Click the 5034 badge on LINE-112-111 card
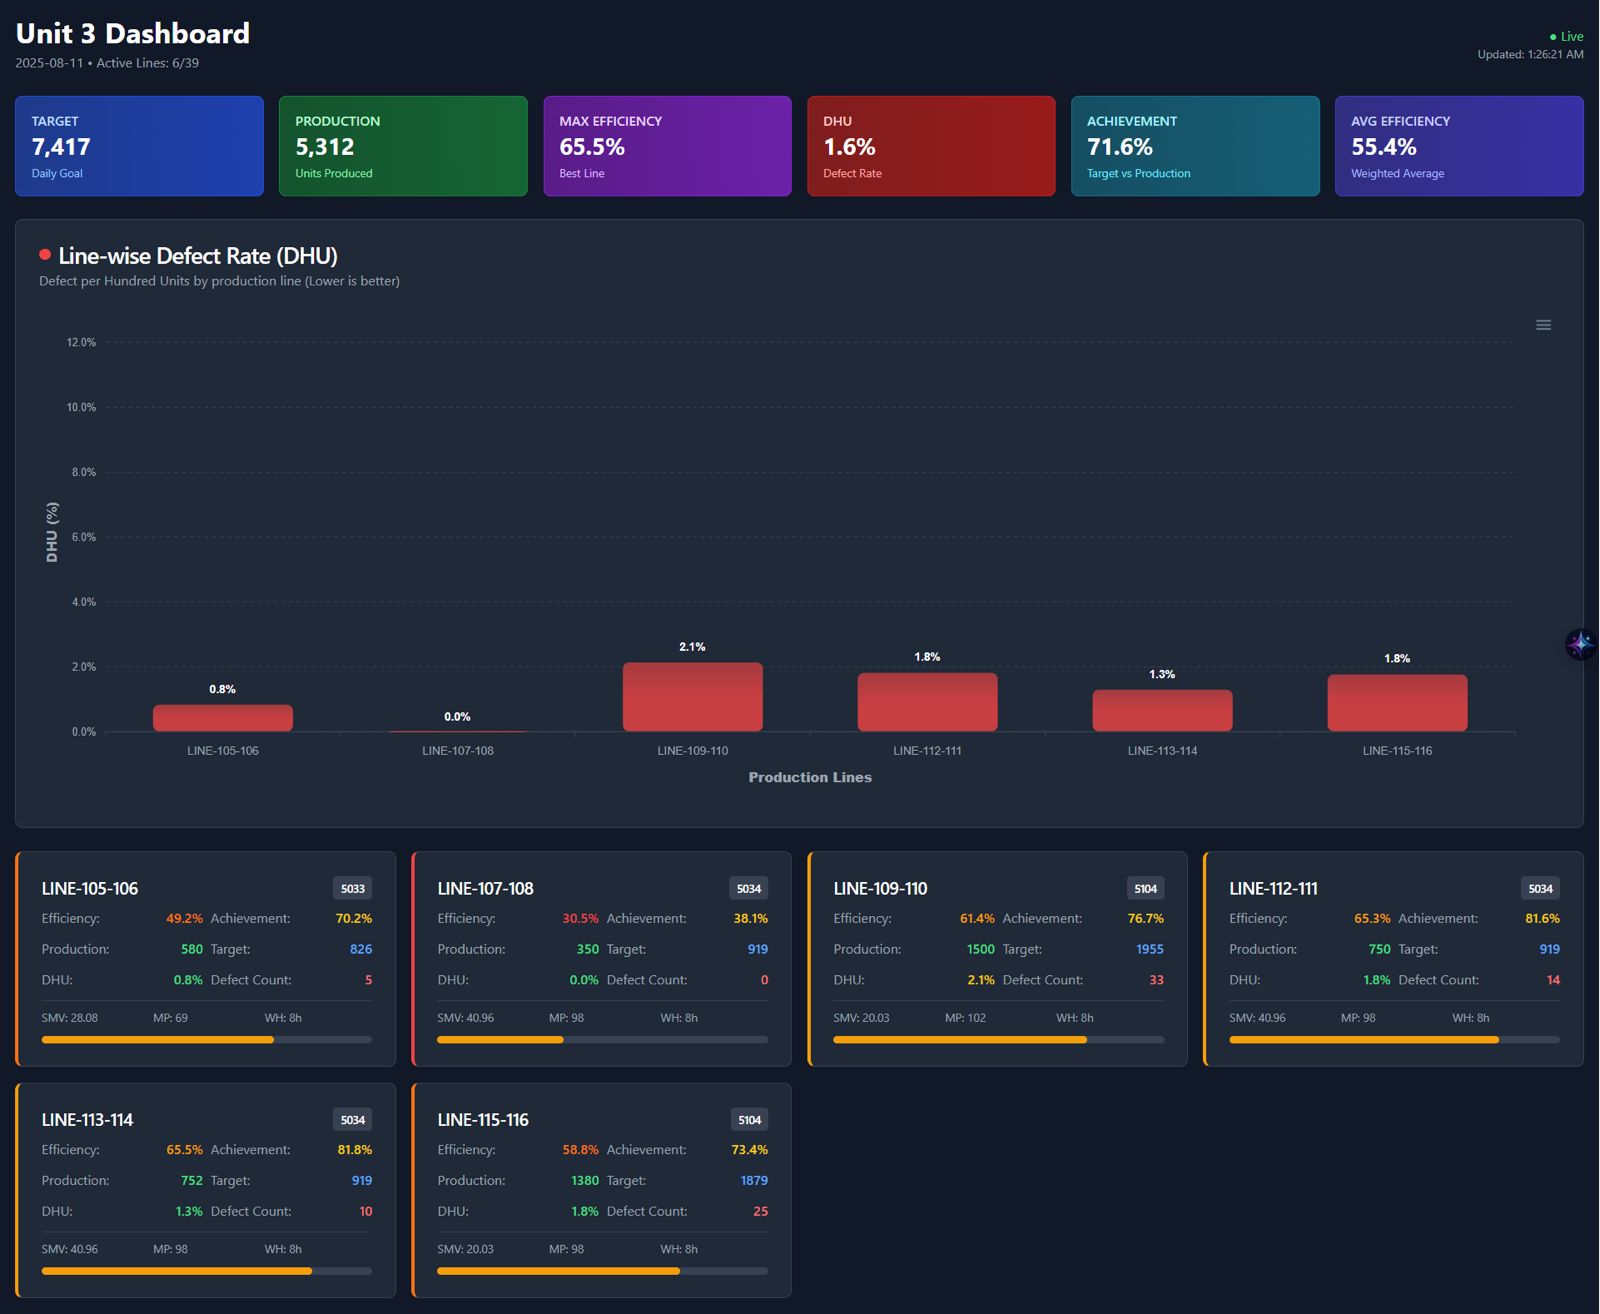 pyautogui.click(x=1540, y=888)
